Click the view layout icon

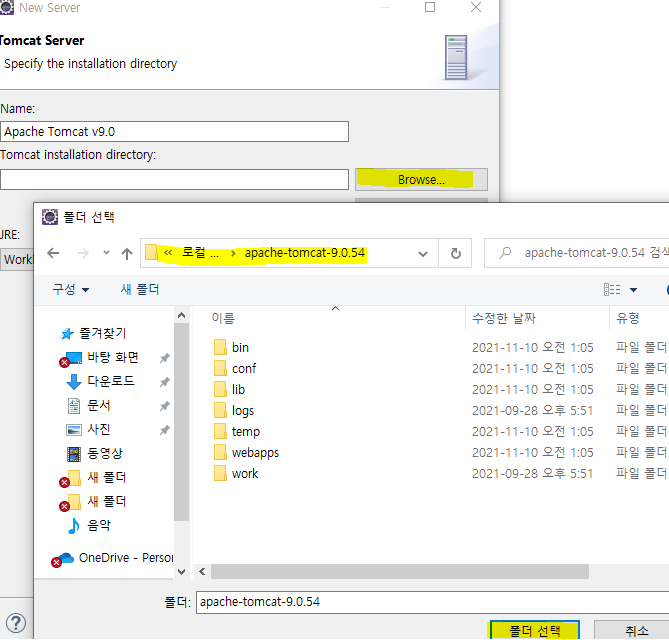612,290
